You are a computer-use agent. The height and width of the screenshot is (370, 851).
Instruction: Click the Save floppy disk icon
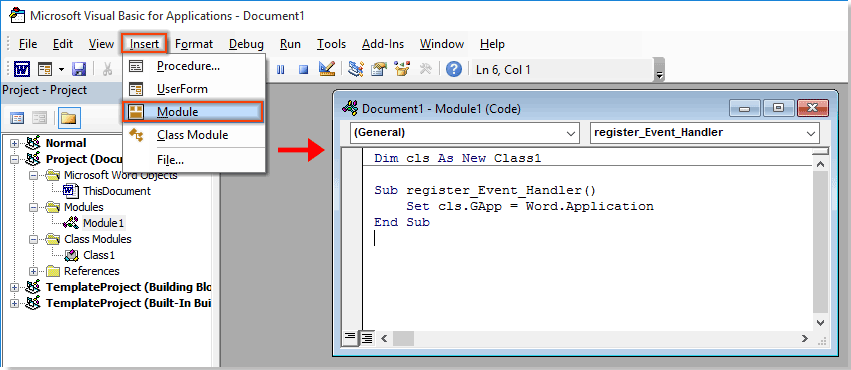coord(79,69)
